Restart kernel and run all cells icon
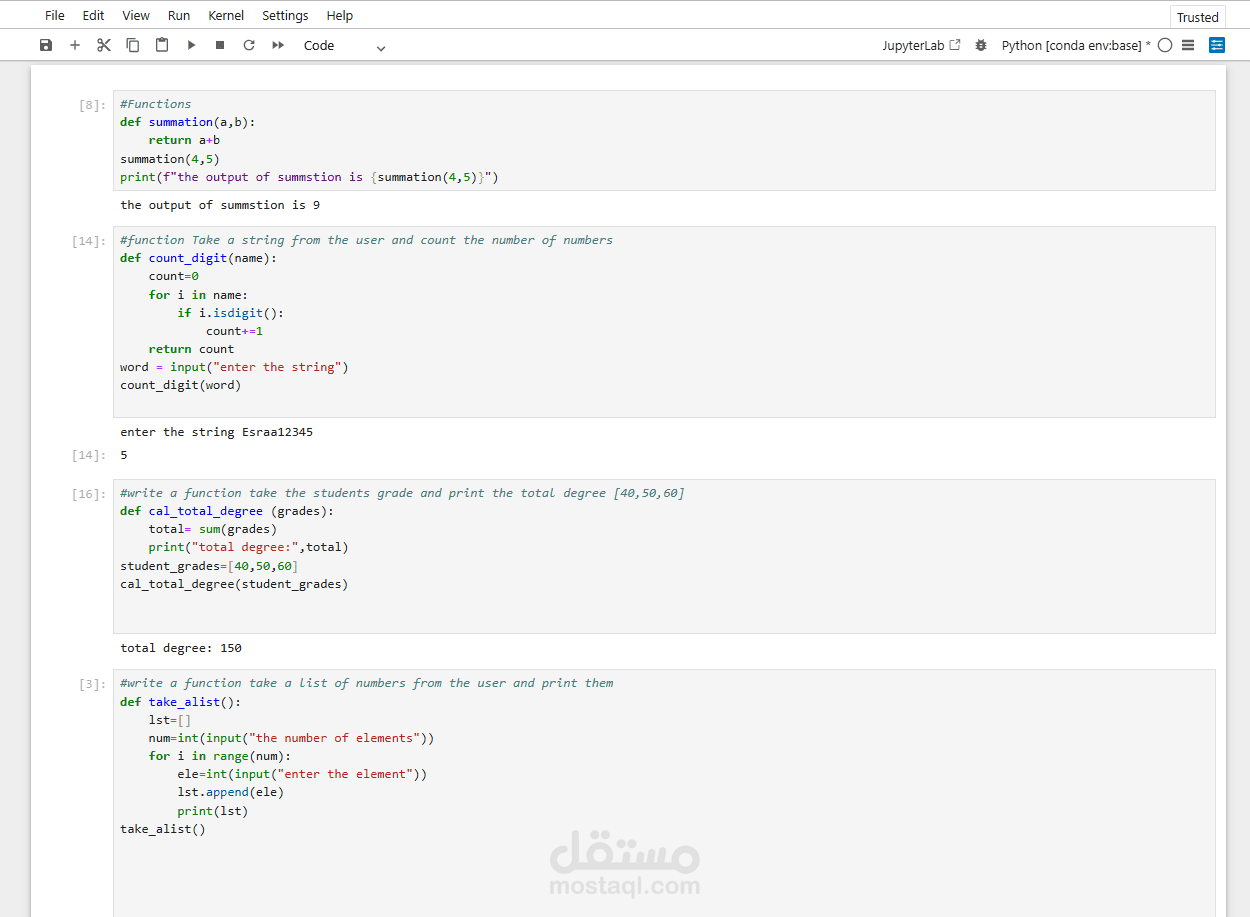 click(x=278, y=45)
